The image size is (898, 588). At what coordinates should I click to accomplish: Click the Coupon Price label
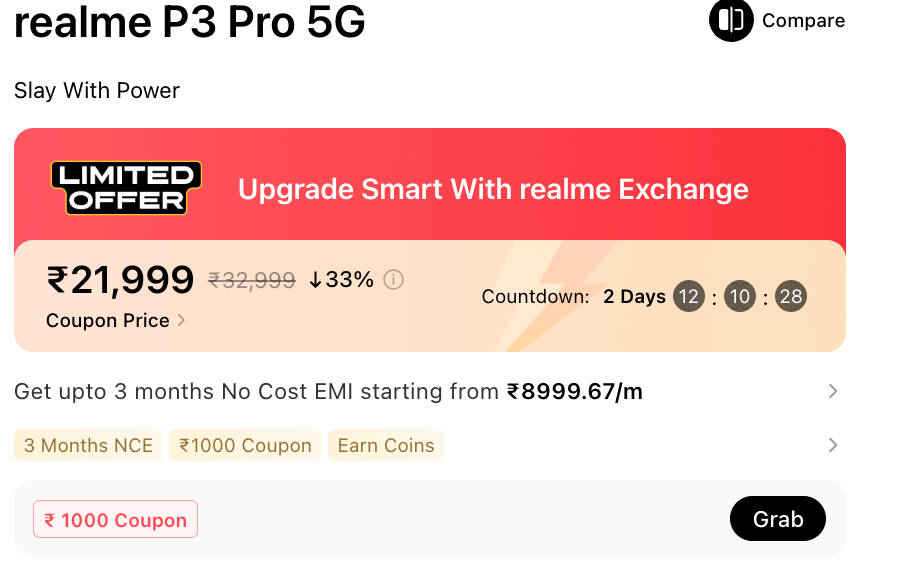[108, 321]
